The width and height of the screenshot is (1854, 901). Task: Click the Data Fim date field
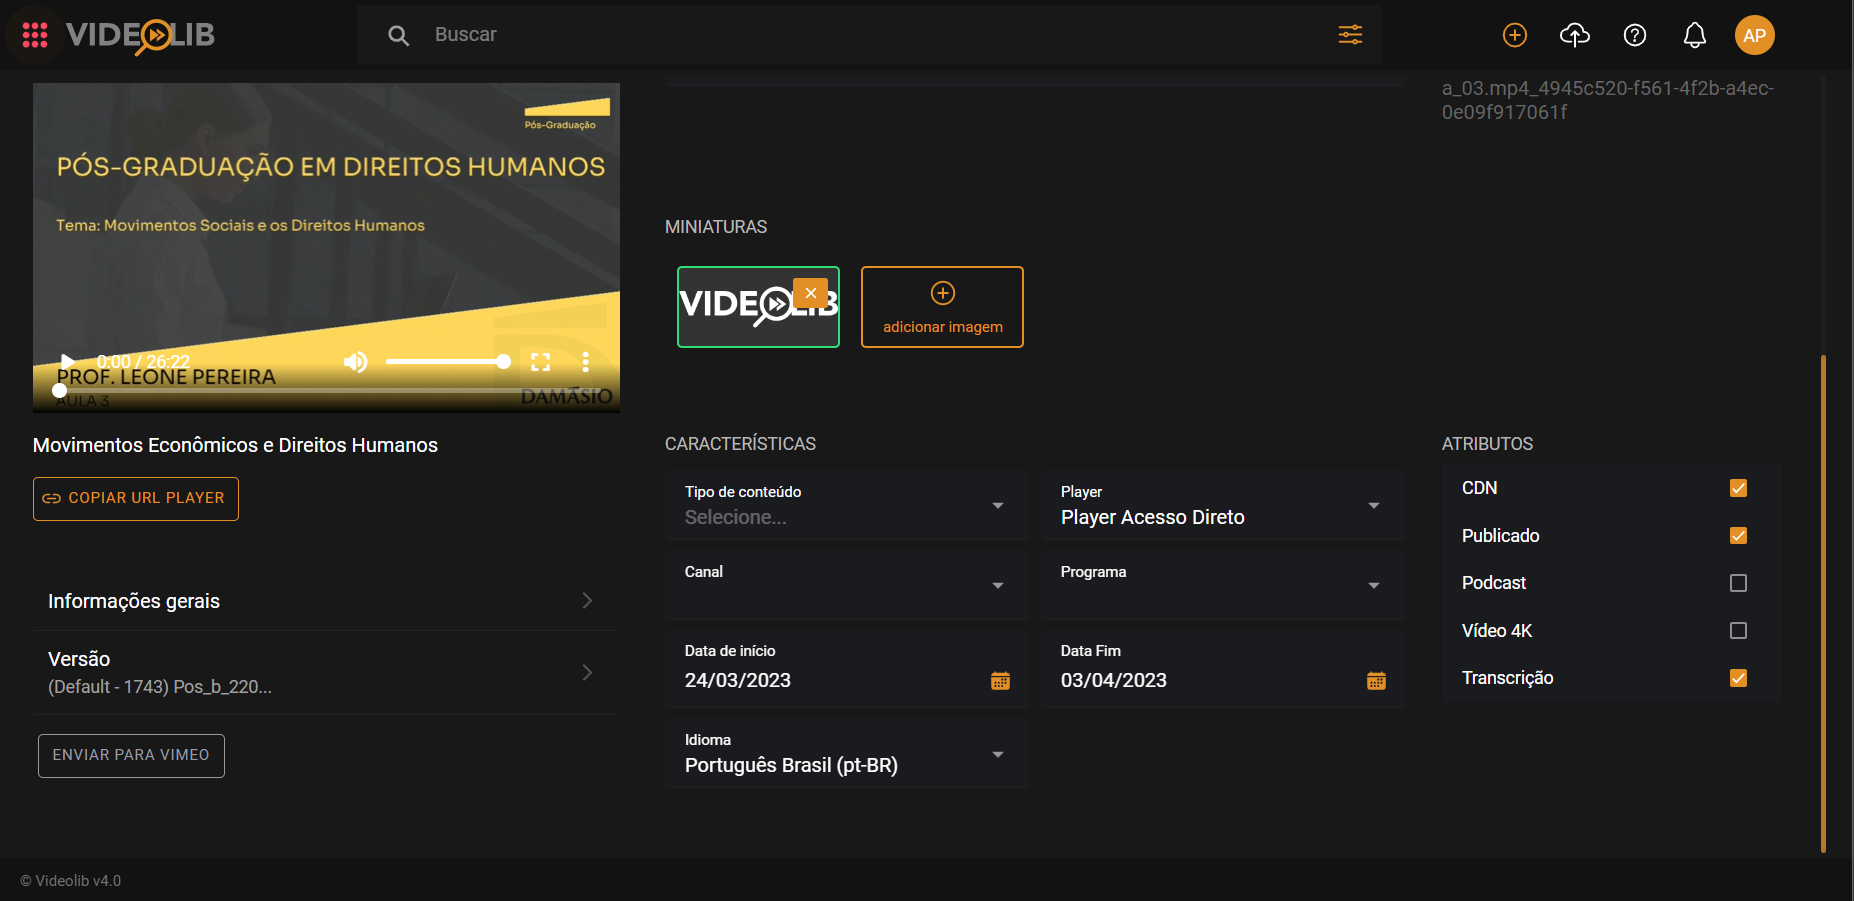click(1222, 669)
